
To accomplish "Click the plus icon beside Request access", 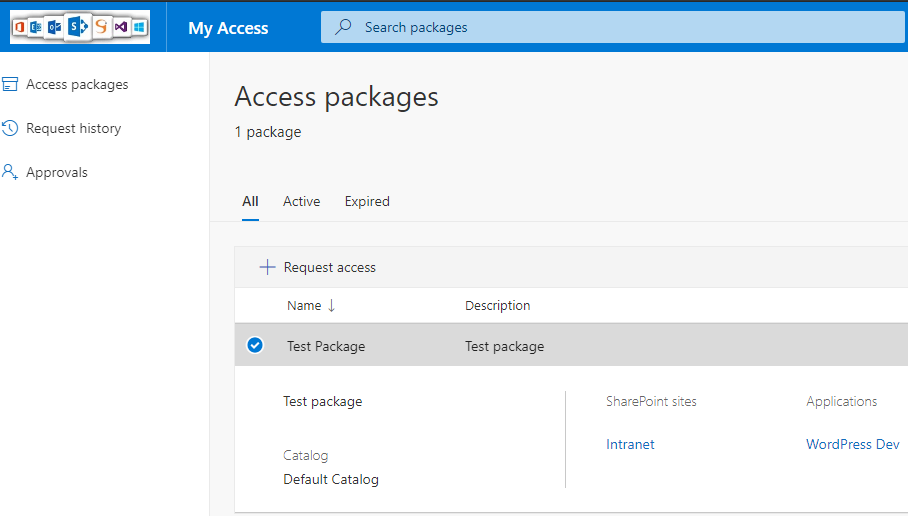I will (267, 267).
